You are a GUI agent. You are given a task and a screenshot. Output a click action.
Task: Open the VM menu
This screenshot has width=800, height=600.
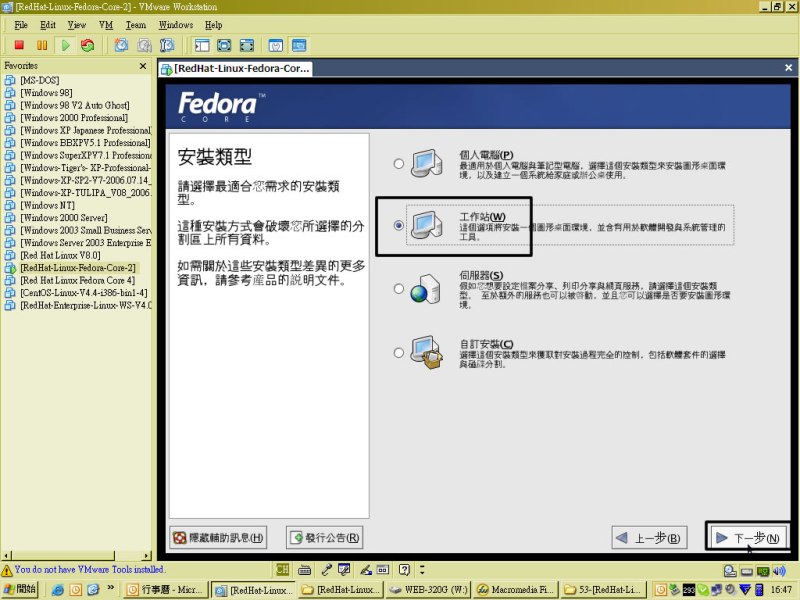pyautogui.click(x=106, y=24)
